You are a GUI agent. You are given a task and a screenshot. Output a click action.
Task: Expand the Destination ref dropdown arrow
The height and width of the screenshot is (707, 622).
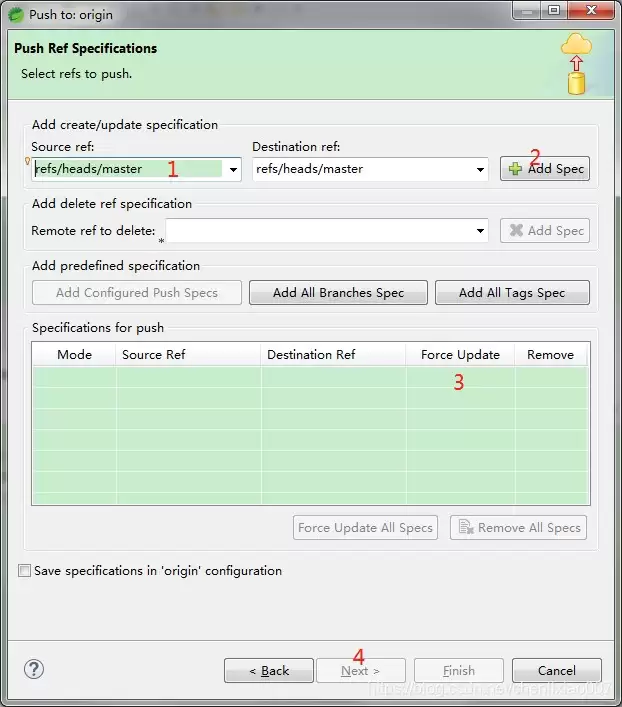coord(480,170)
